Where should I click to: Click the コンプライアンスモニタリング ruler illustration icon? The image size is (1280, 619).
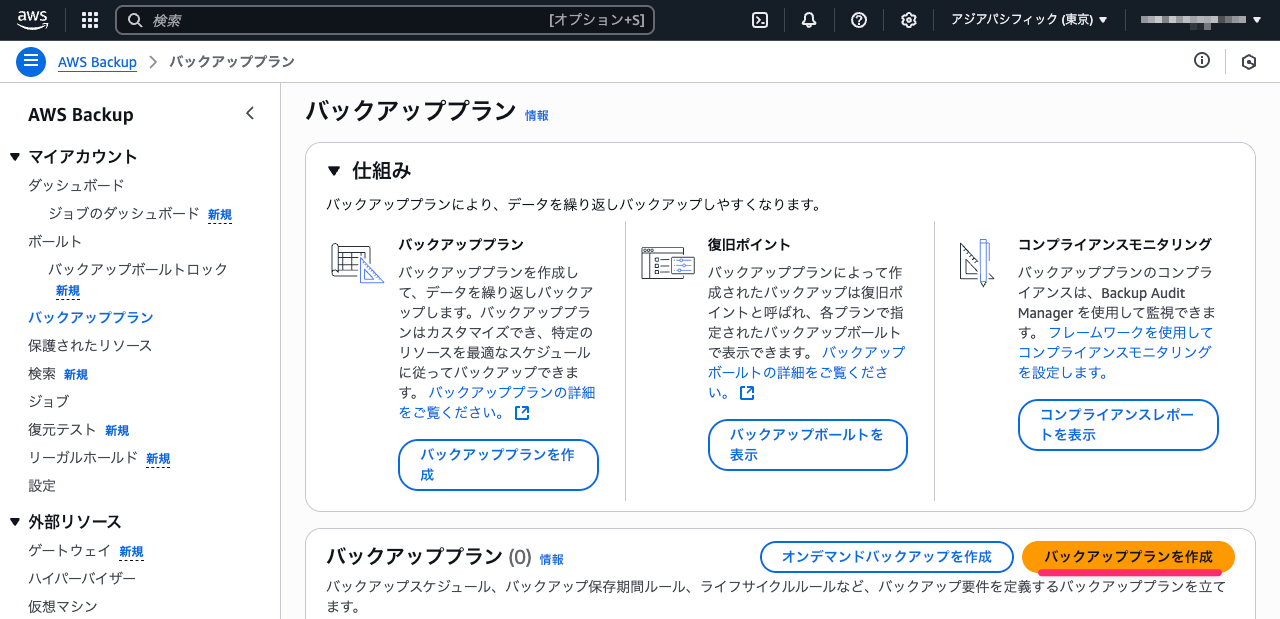tap(975, 263)
